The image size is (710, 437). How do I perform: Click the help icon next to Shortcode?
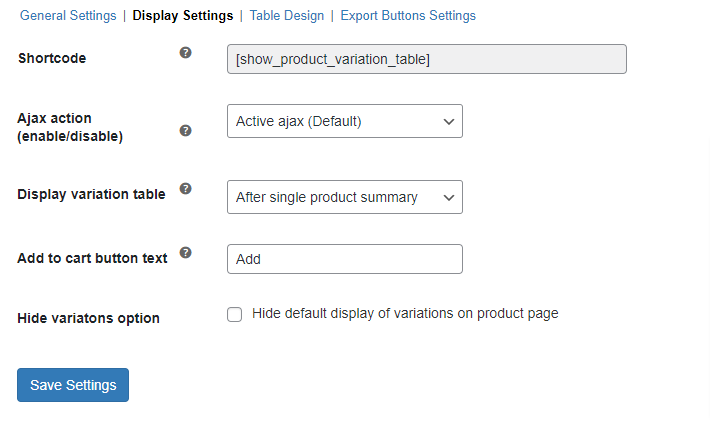pos(185,53)
